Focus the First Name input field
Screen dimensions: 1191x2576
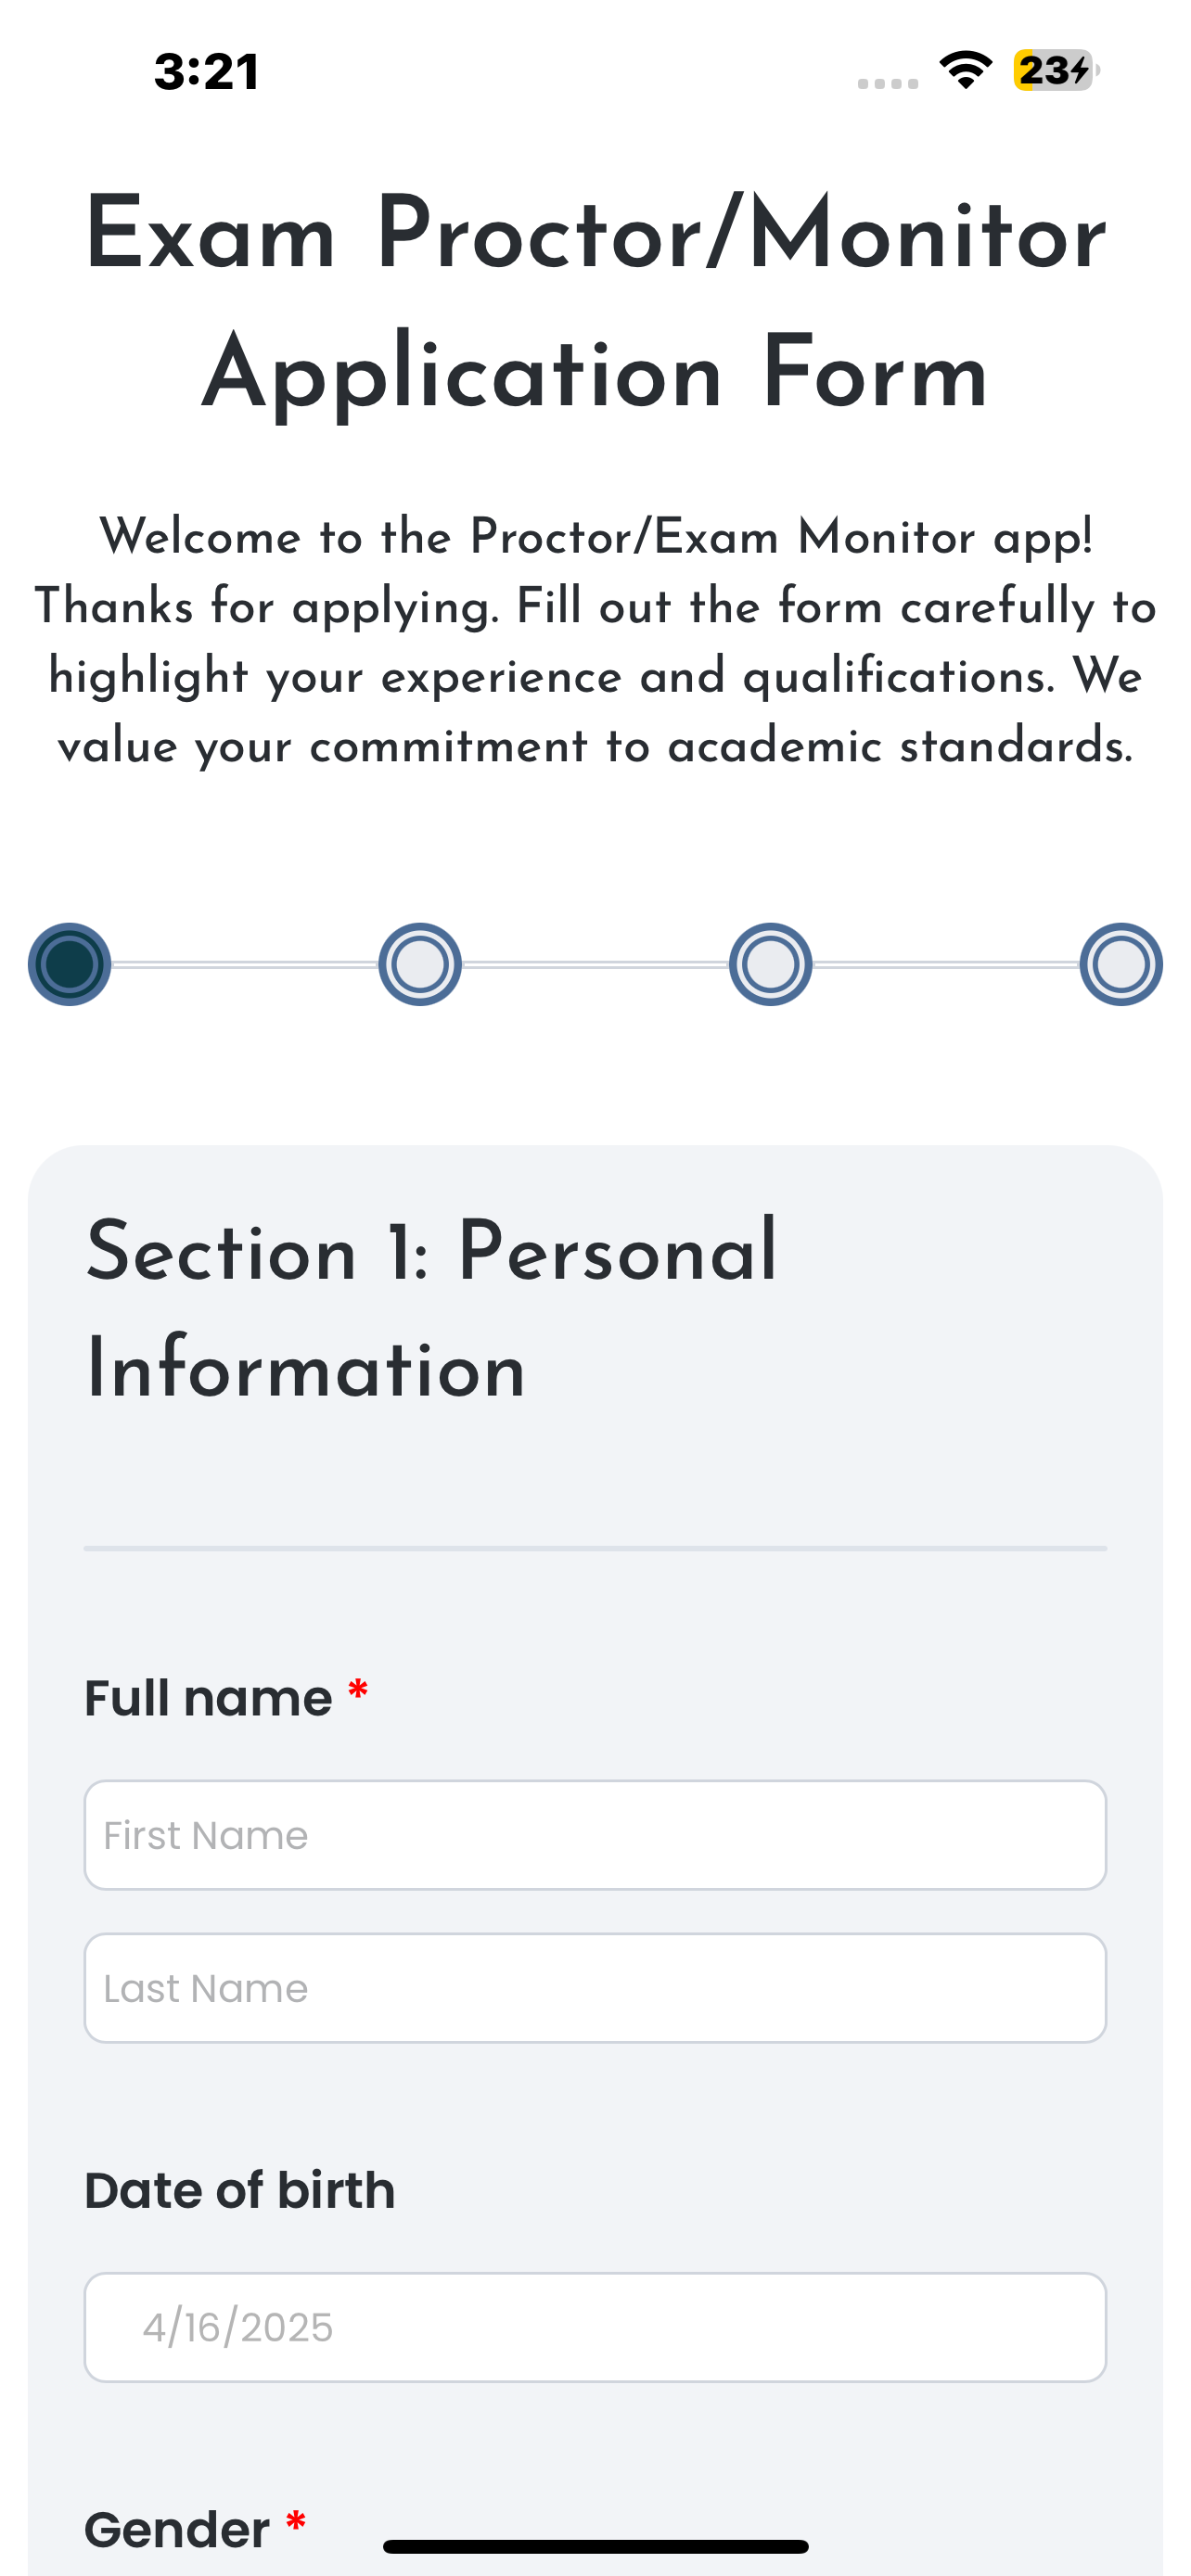[x=595, y=1835]
